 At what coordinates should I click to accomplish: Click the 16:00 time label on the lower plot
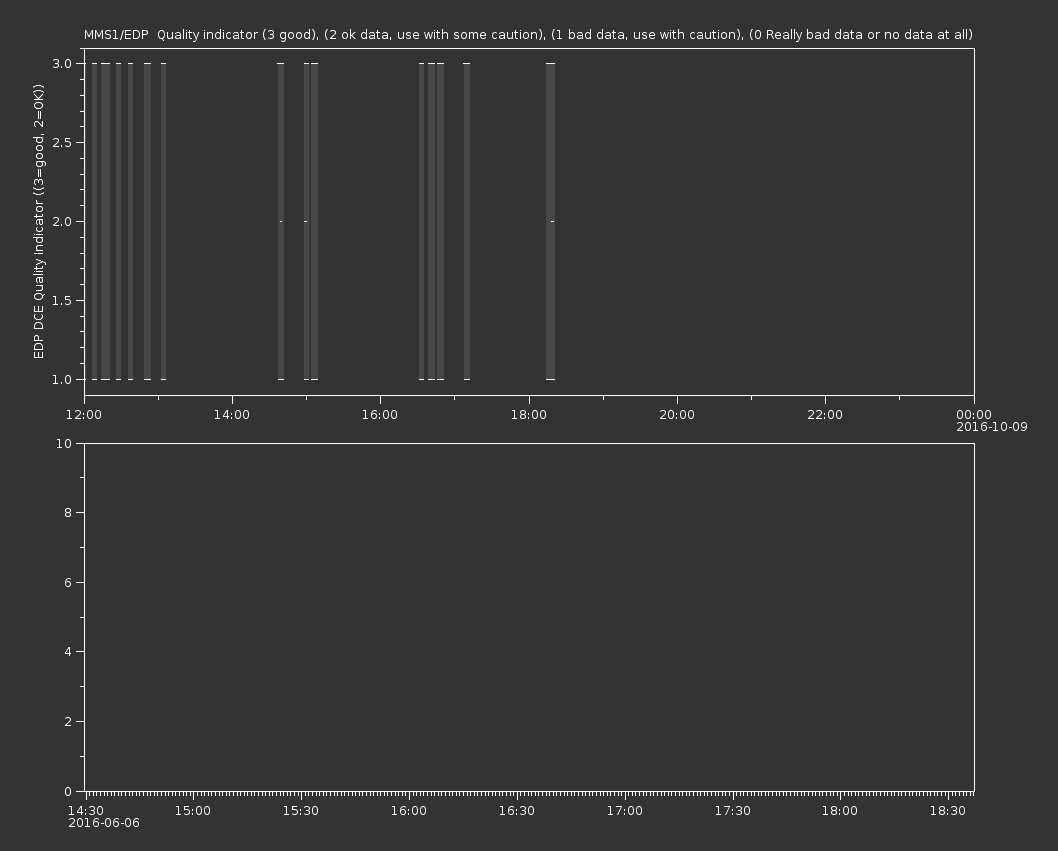(409, 811)
